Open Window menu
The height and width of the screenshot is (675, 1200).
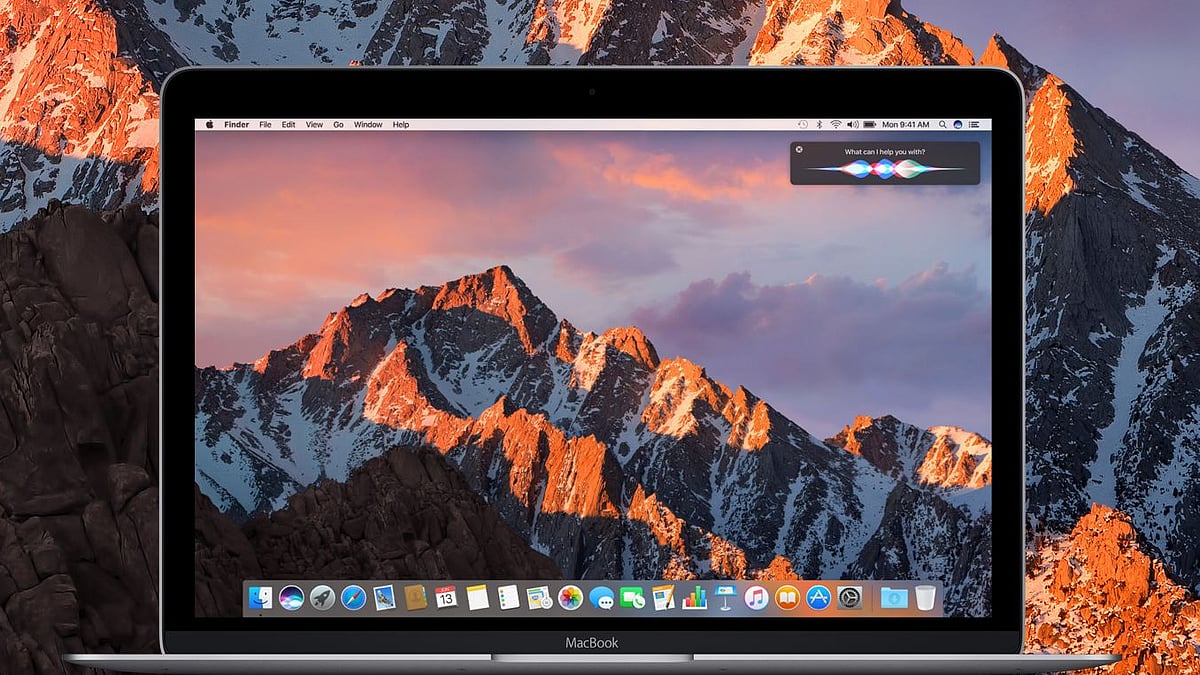pyautogui.click(x=368, y=124)
